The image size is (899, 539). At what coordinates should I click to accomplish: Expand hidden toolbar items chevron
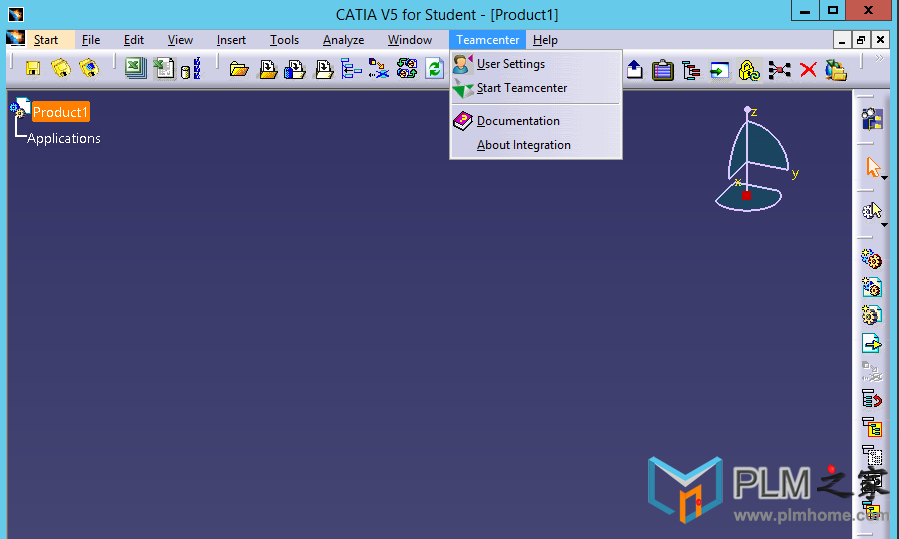tap(880, 58)
